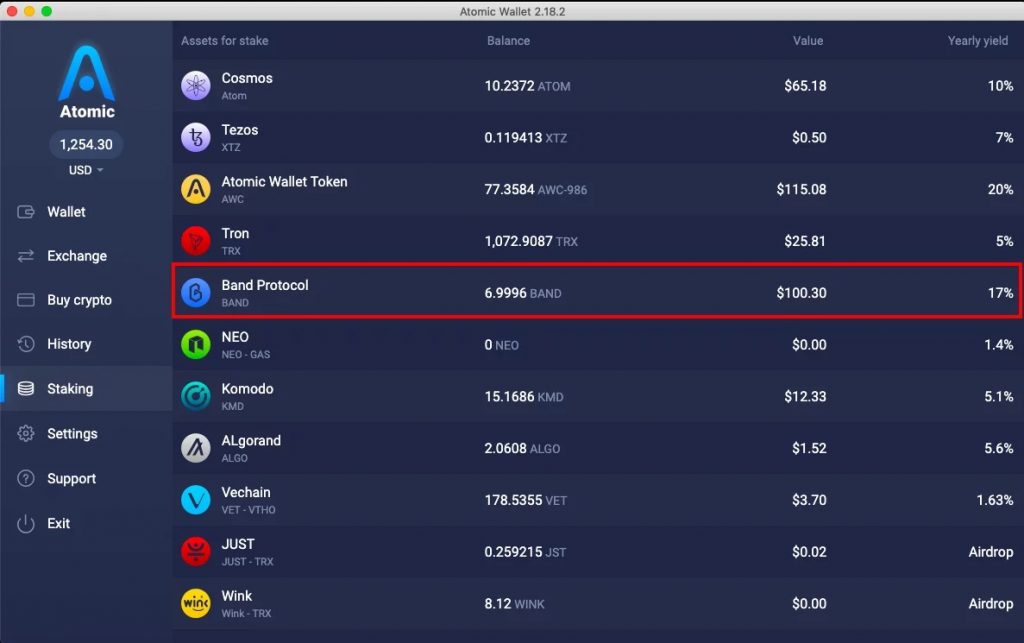Screen dimensions: 1024x643
Task: Select the Band Protocol name
Action: pyautogui.click(x=264, y=285)
